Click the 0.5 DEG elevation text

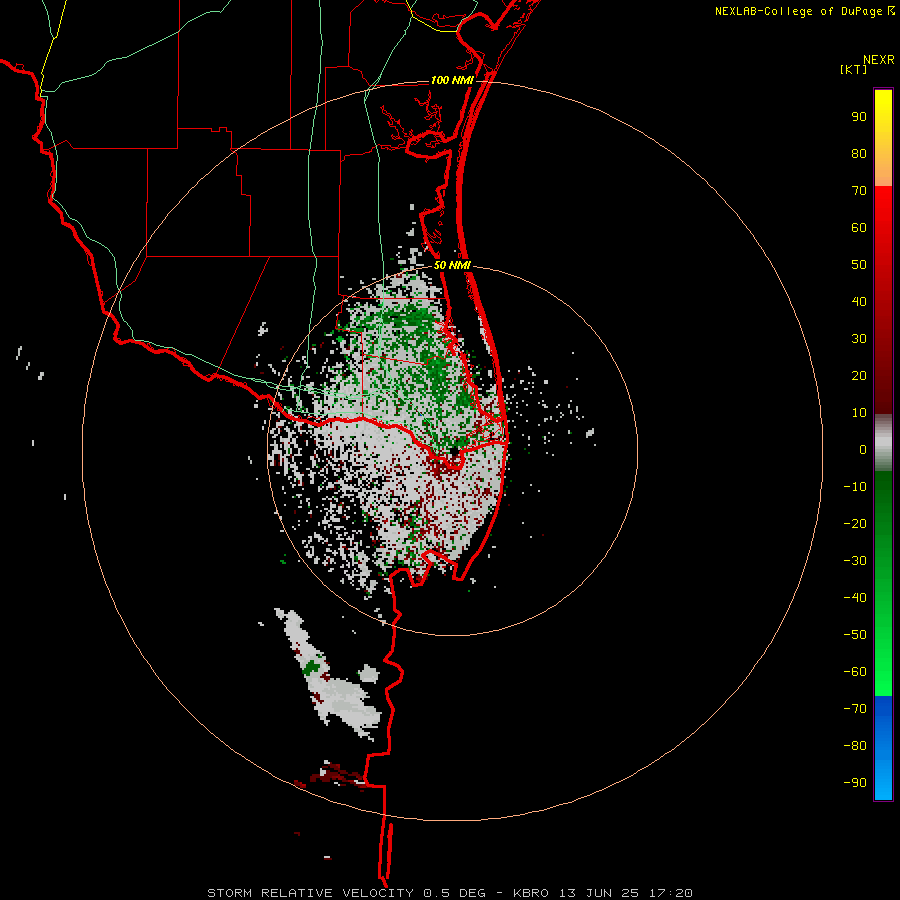454,893
